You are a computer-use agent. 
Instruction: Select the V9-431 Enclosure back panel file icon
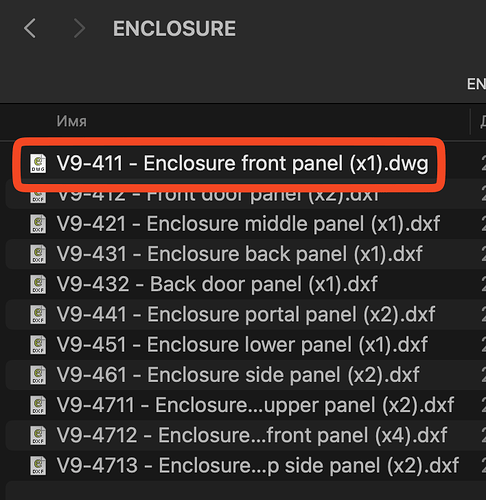[x=38, y=254]
